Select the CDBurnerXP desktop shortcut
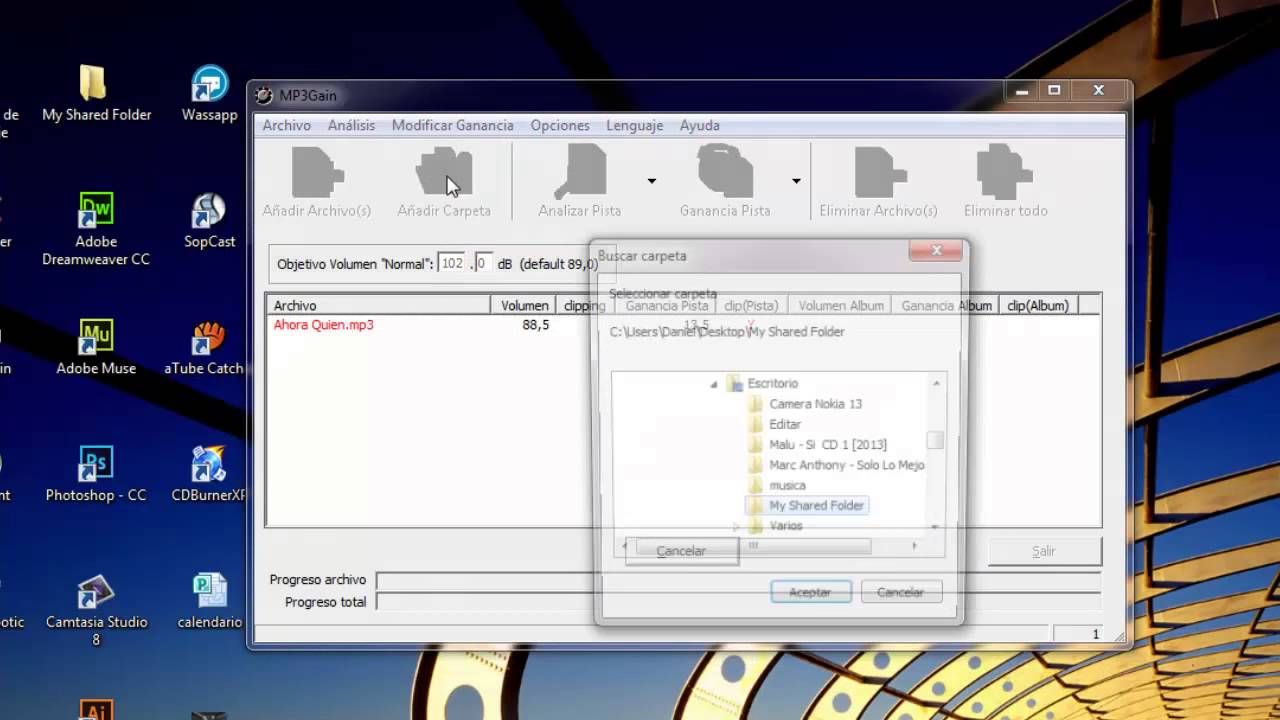 pyautogui.click(x=209, y=475)
